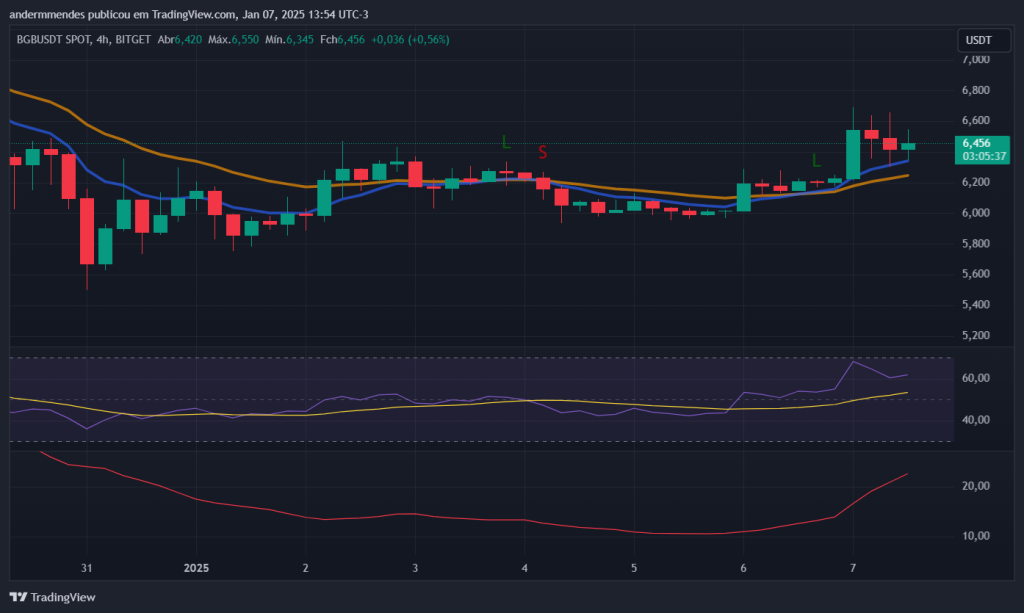This screenshot has height=613, width=1024.
Task: Click the 2025 year label on time axis
Action: click(x=196, y=568)
